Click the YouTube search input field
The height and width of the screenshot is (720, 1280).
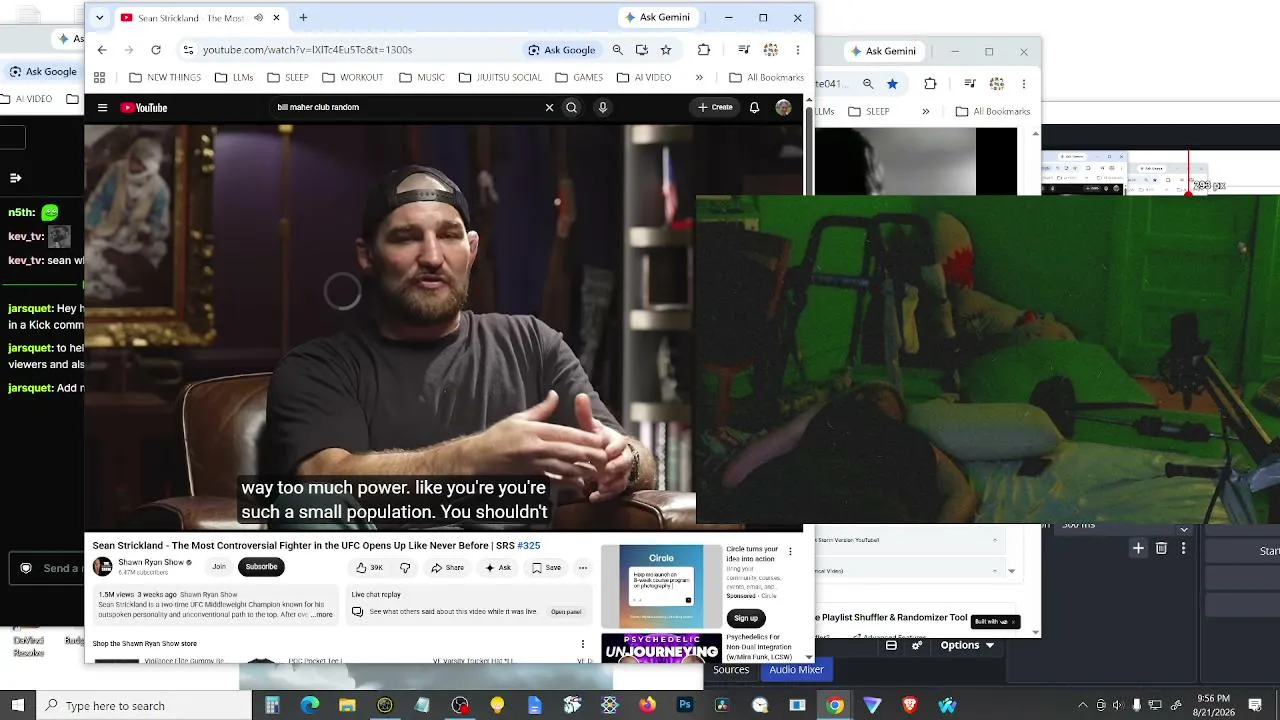[x=408, y=107]
